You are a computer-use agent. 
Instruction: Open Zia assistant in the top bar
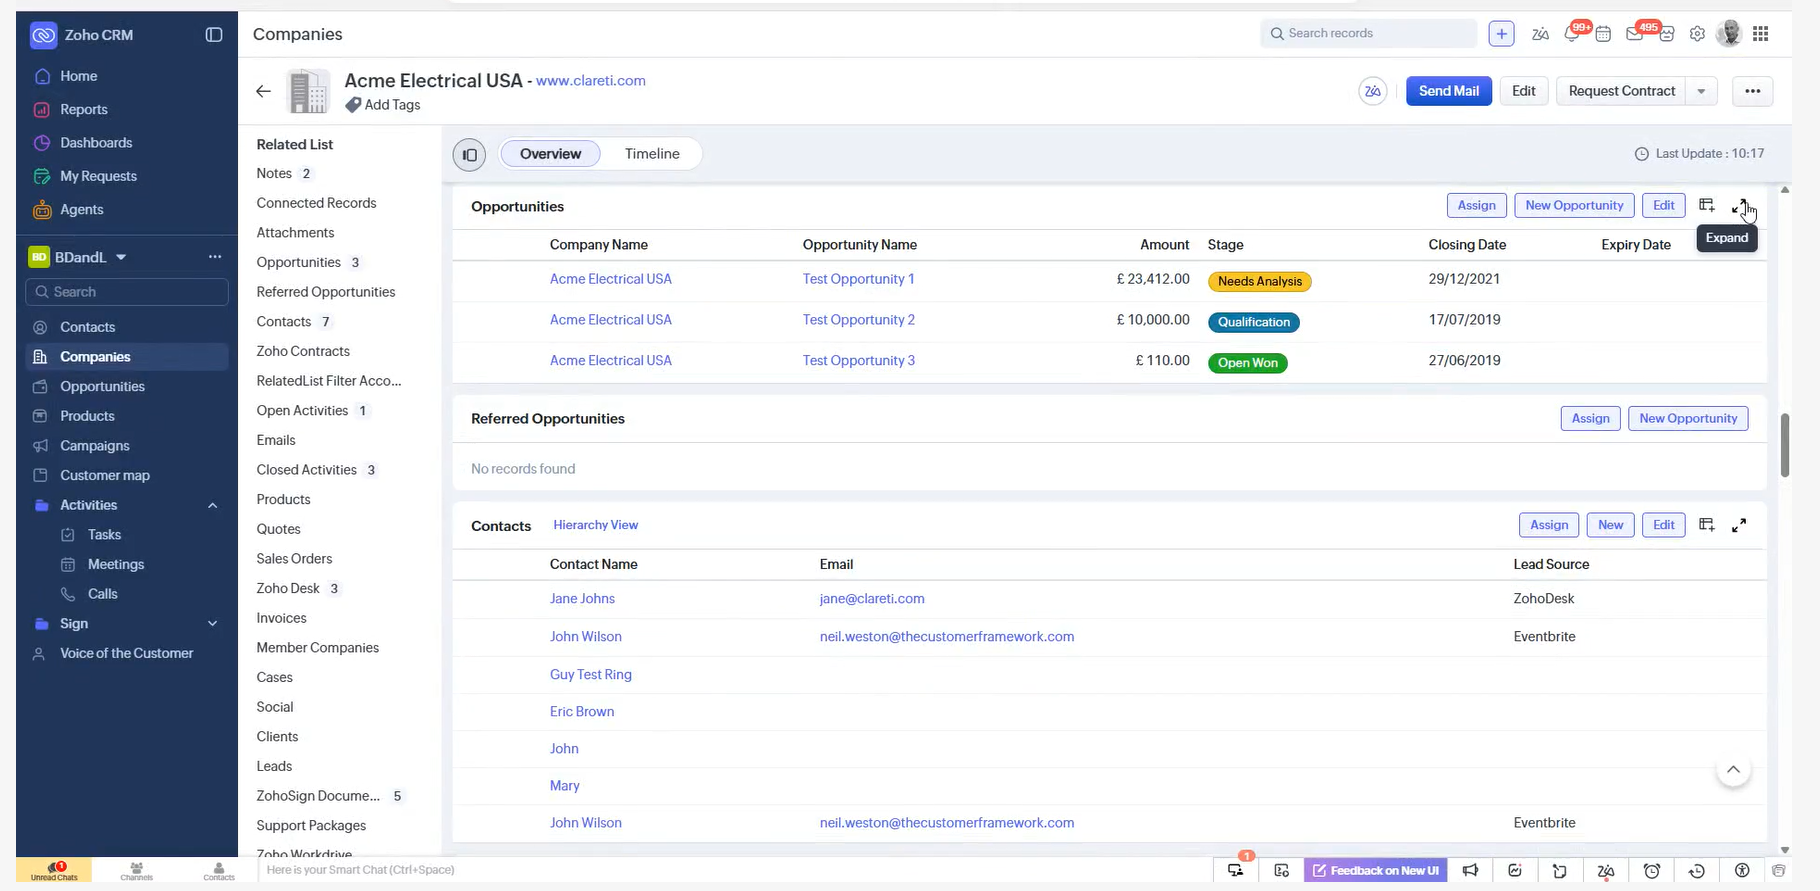click(x=1540, y=34)
